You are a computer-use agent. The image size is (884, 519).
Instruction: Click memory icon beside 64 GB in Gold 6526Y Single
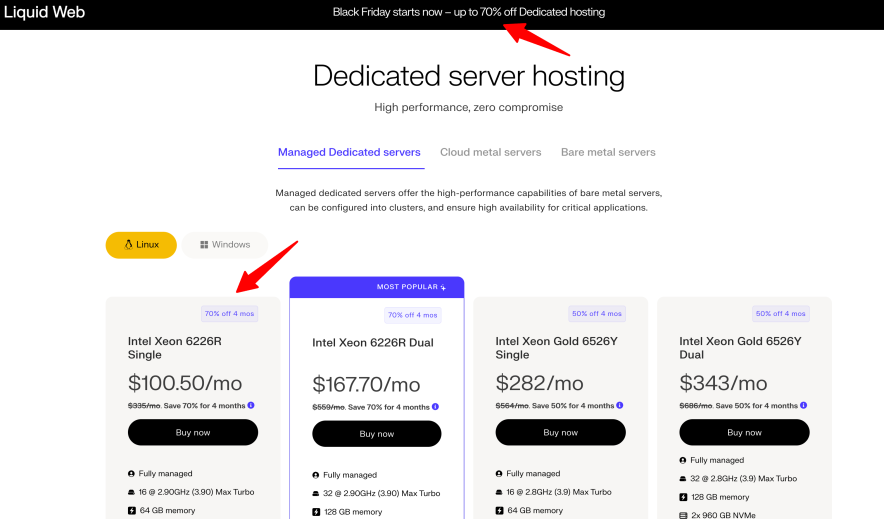[x=499, y=511]
